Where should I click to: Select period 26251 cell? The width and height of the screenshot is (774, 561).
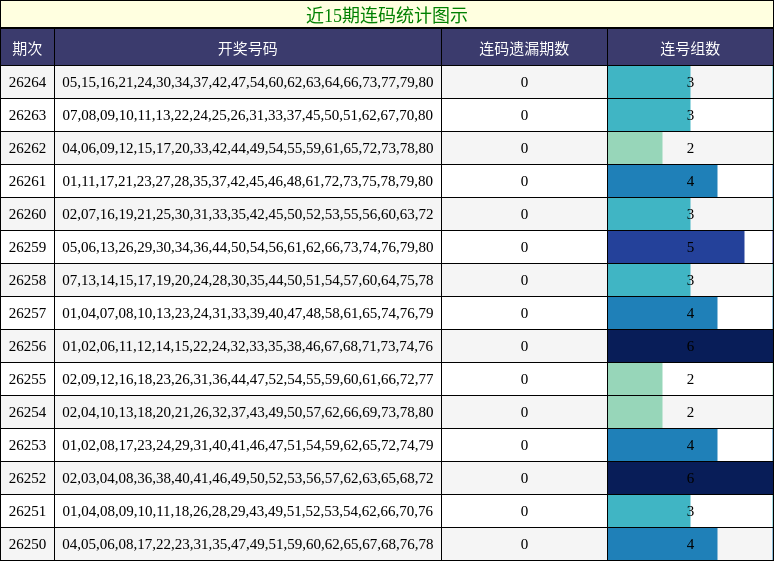click(x=27, y=511)
